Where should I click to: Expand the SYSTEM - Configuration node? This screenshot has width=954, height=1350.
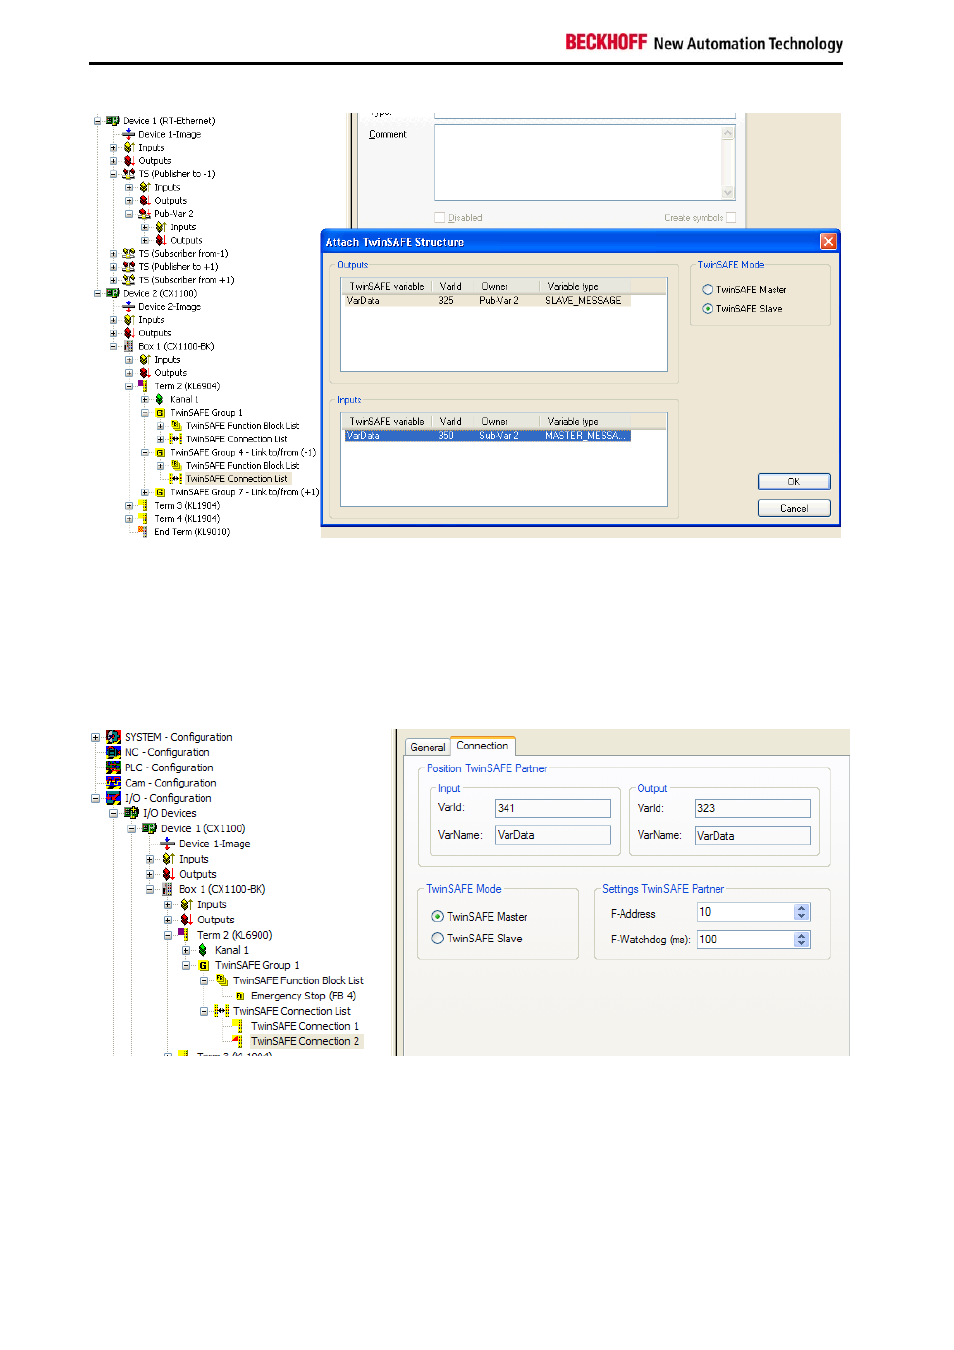click(x=96, y=737)
